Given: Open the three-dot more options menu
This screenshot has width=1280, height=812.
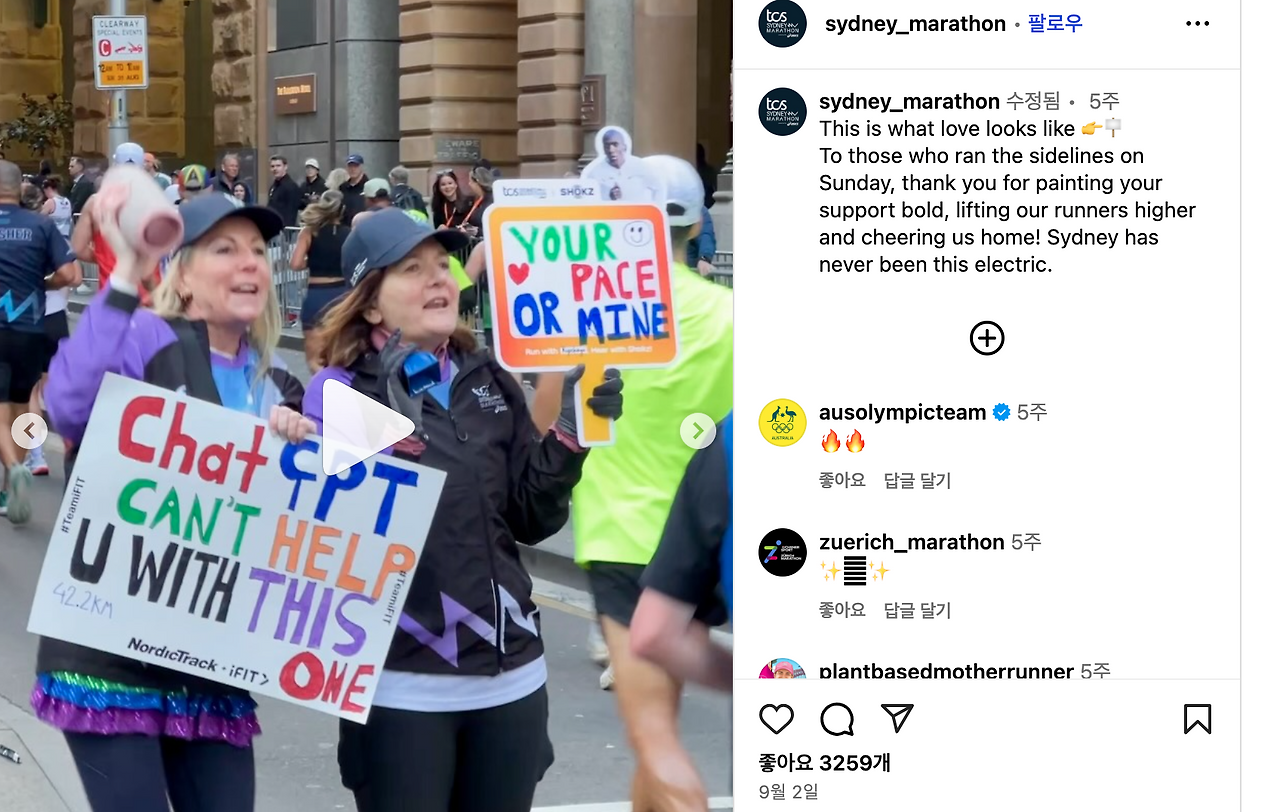Looking at the screenshot, I should click(1197, 24).
